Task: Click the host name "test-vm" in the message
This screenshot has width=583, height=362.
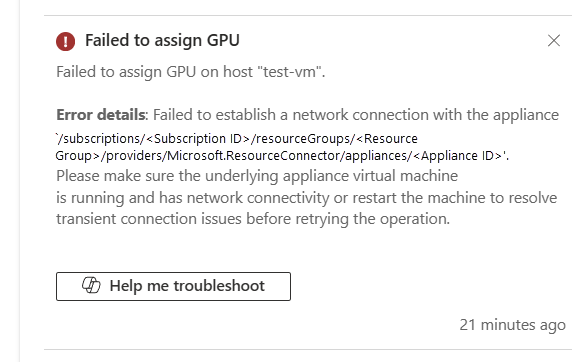Action: [290, 71]
